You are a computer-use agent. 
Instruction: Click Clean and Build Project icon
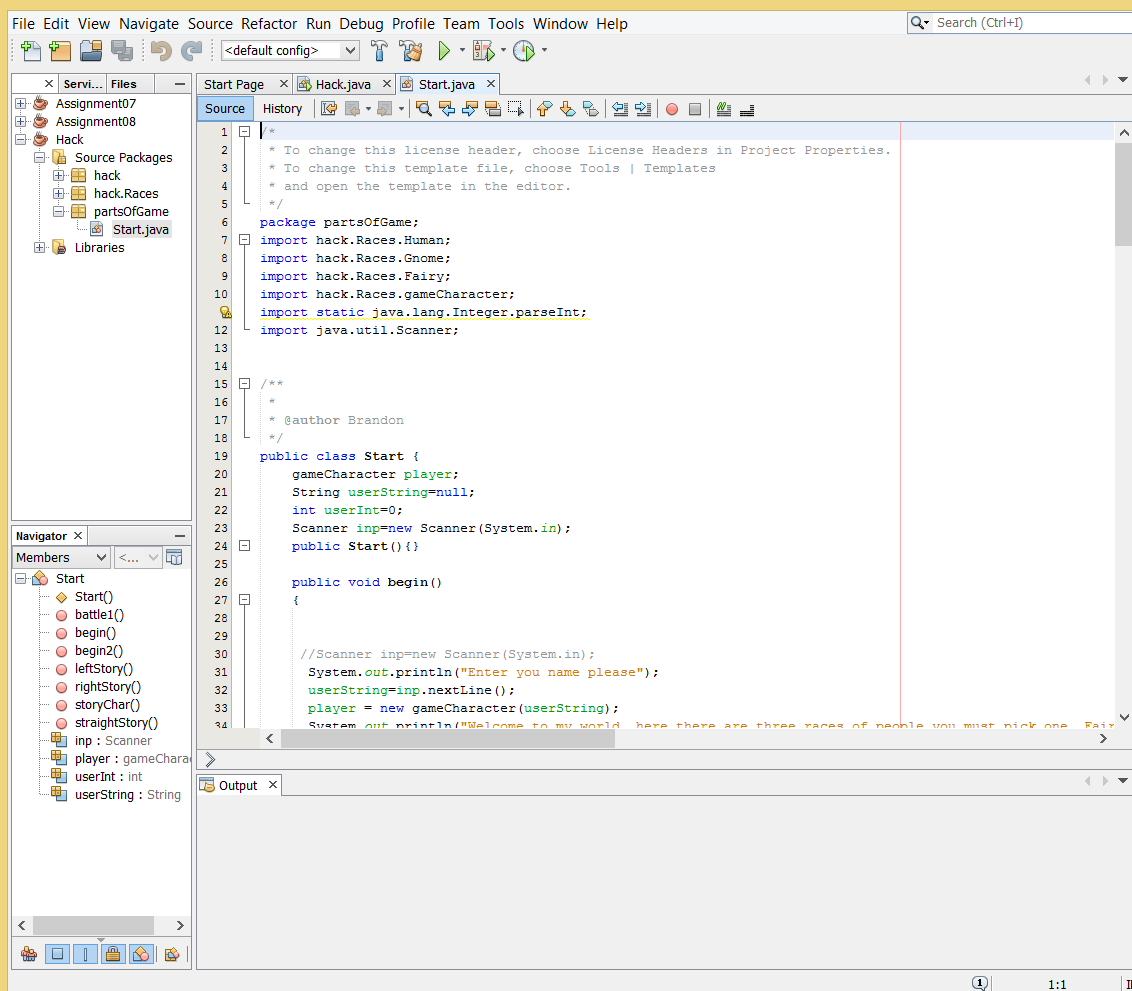click(x=410, y=51)
